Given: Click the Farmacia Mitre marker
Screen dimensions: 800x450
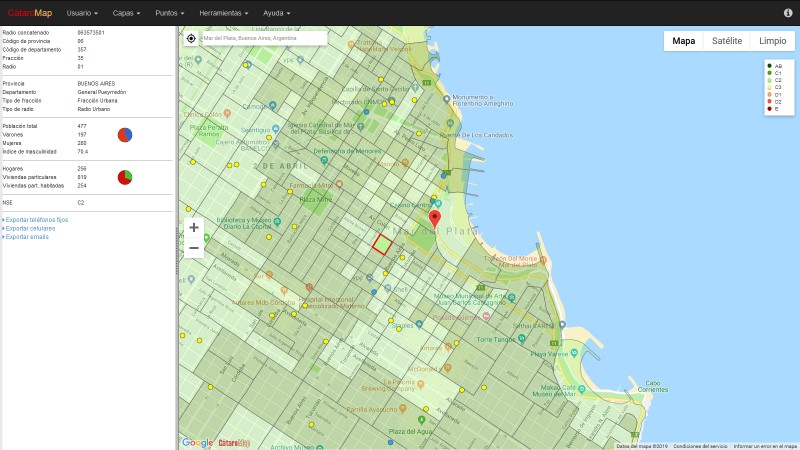Looking at the screenshot, I should (x=339, y=184).
